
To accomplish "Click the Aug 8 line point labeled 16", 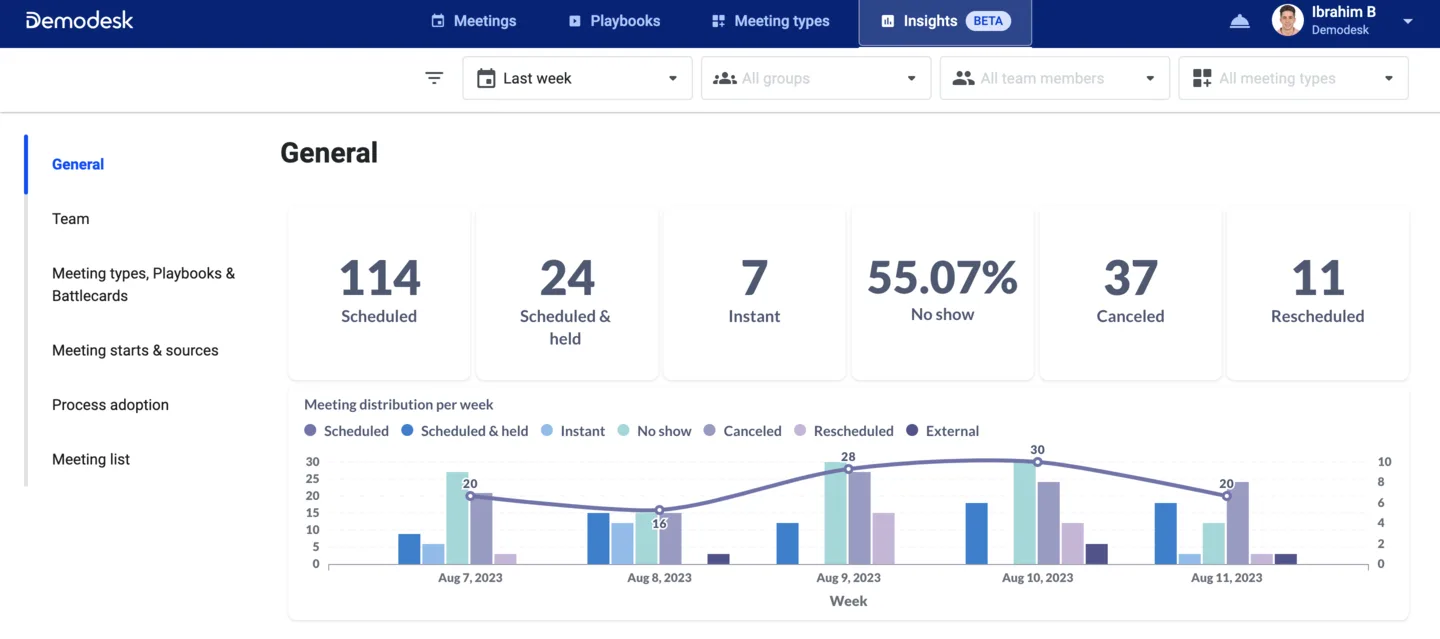I will tap(659, 510).
